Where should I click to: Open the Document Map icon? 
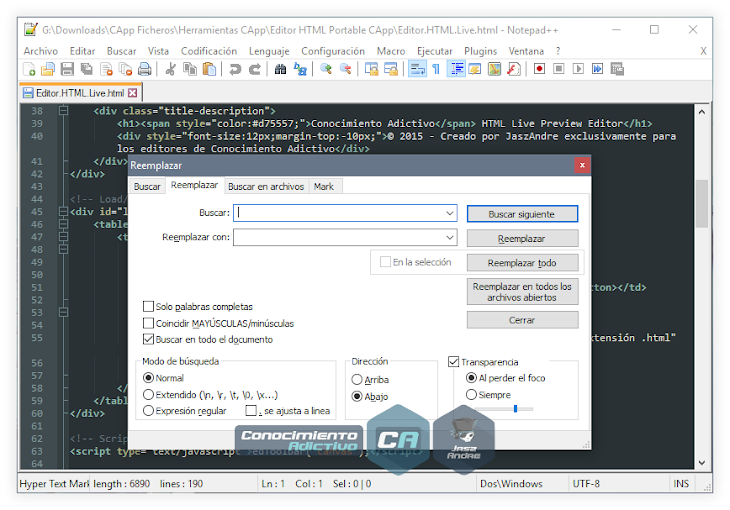coord(494,69)
